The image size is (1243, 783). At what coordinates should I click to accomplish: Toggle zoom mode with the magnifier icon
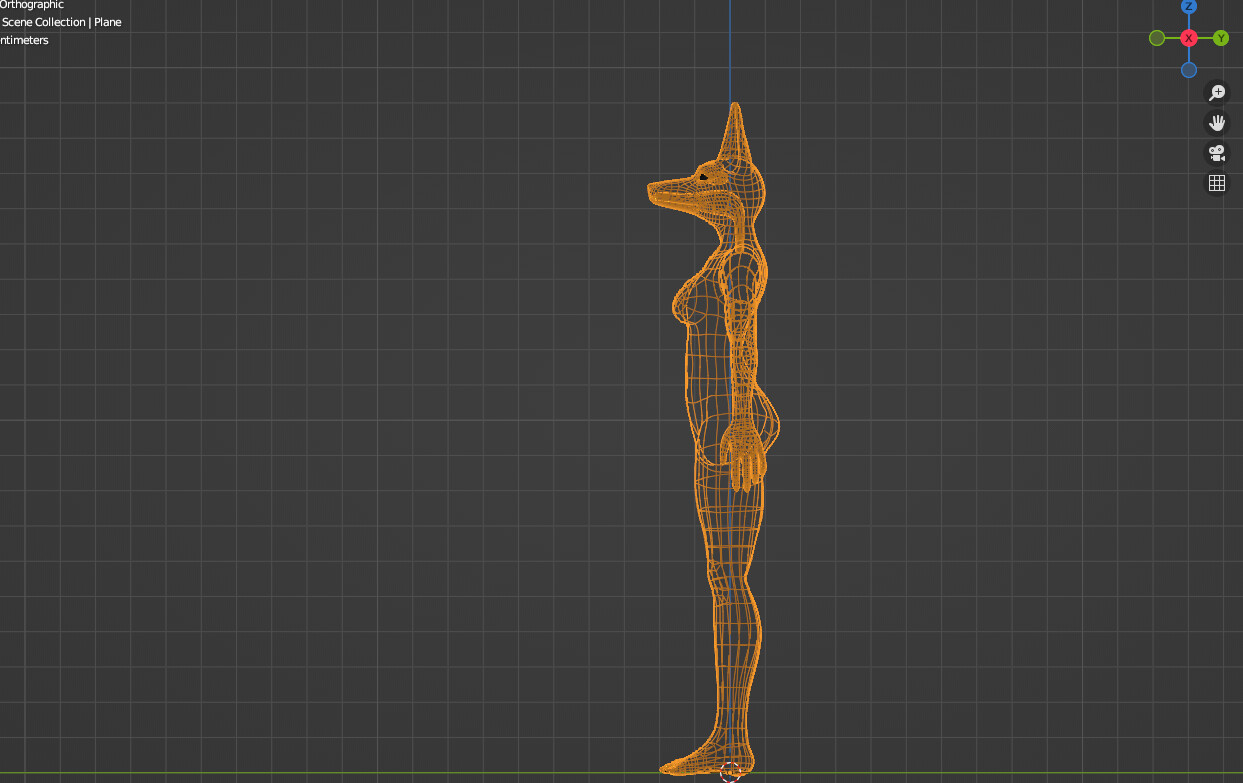click(x=1216, y=92)
